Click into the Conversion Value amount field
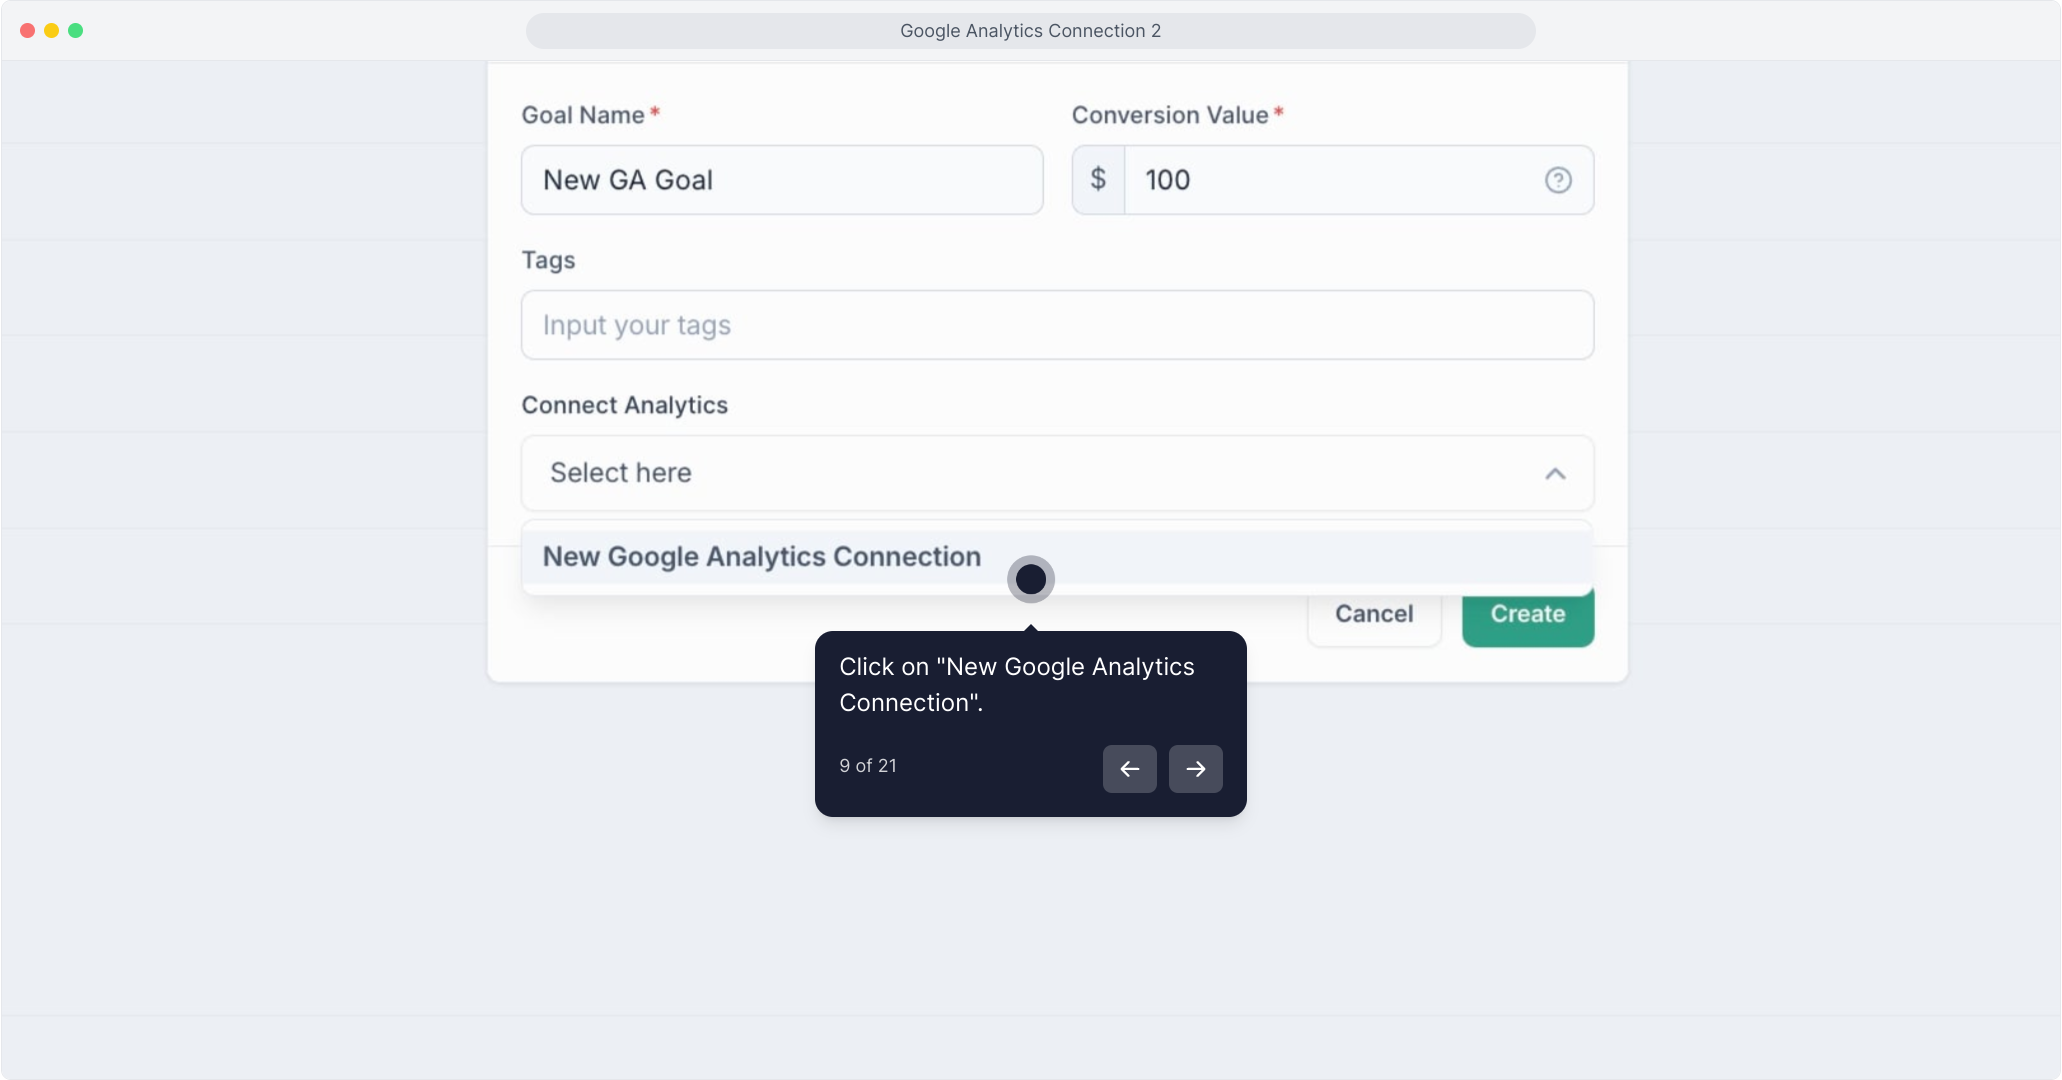This screenshot has height=1080, width=2062. pyautogui.click(x=1330, y=180)
